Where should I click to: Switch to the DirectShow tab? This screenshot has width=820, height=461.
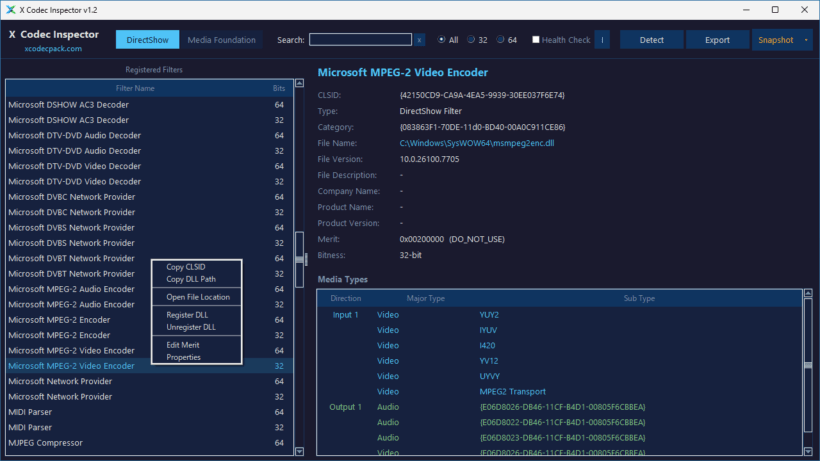(147, 40)
